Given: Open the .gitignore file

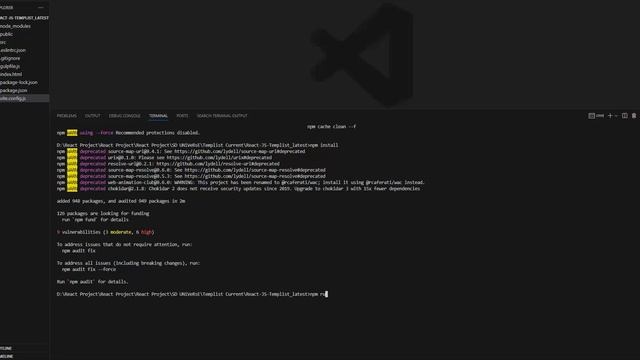Looking at the screenshot, I should tap(10, 58).
